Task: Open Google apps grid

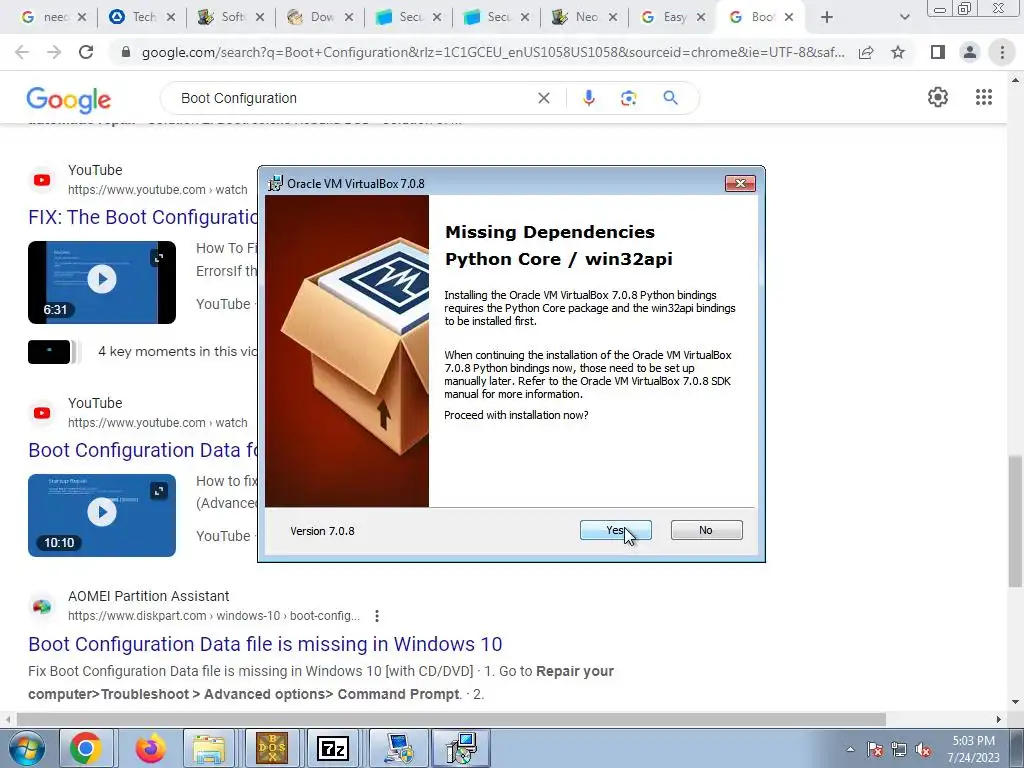Action: [x=984, y=97]
